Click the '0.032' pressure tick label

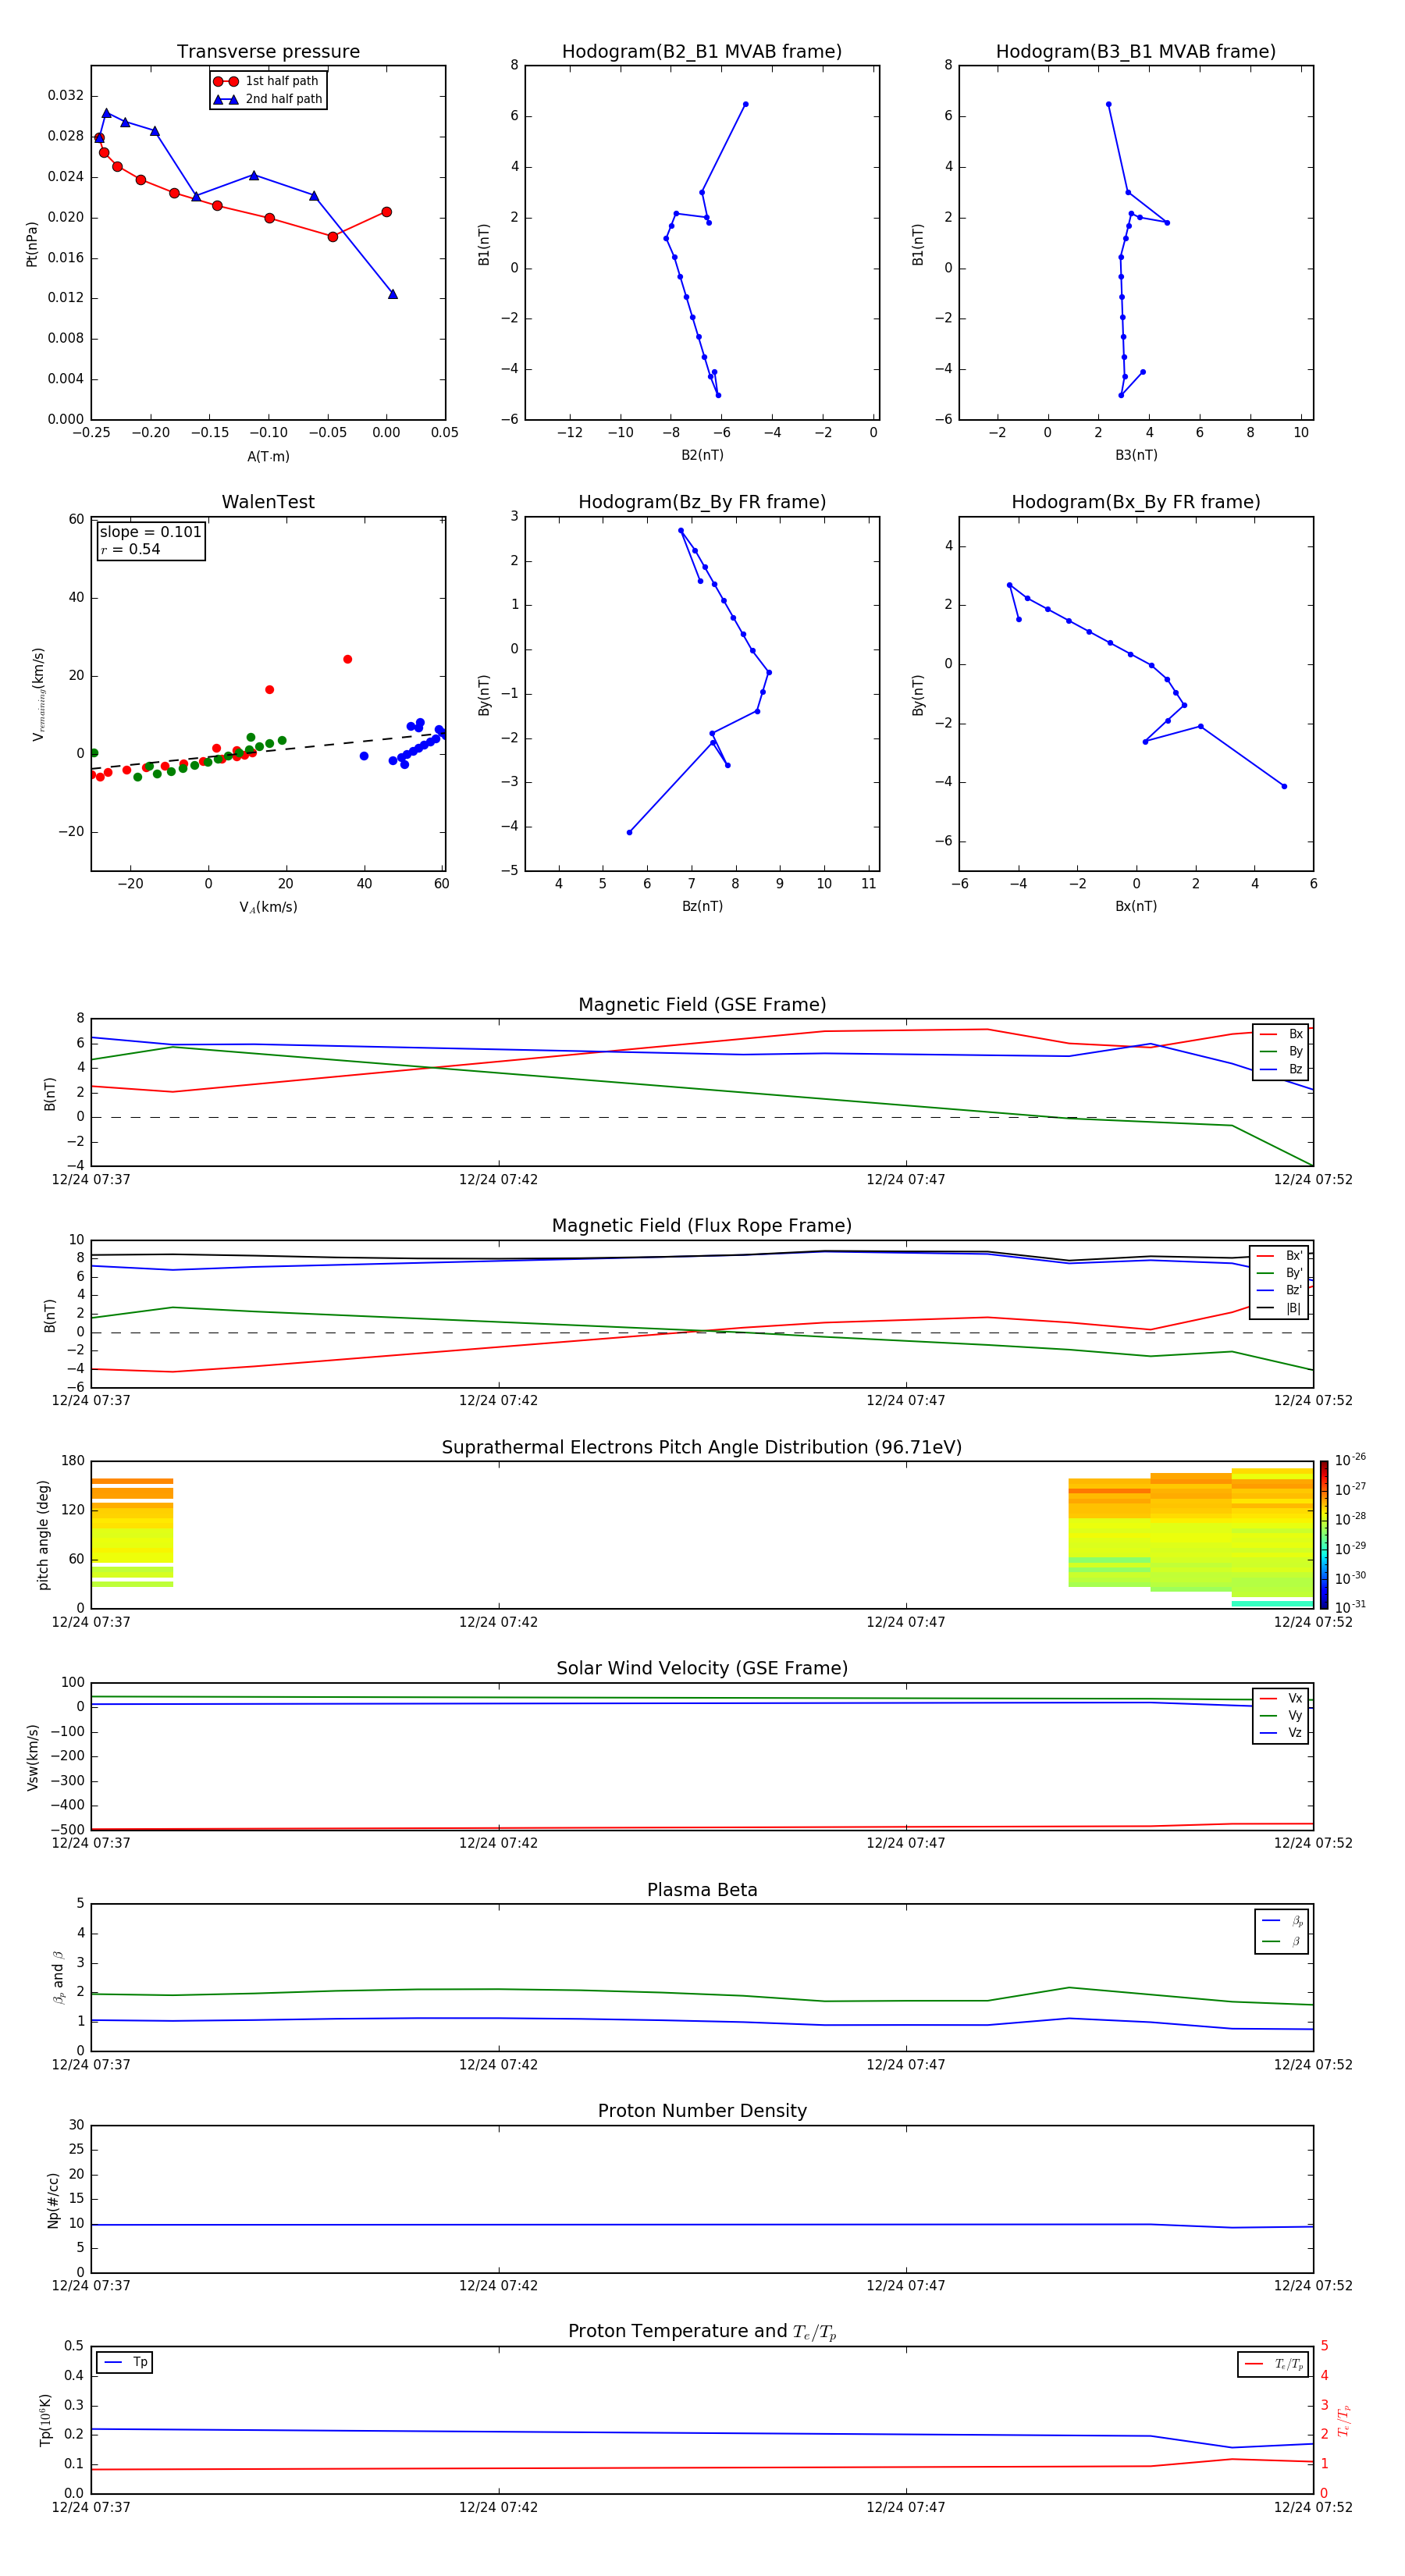[x=66, y=96]
